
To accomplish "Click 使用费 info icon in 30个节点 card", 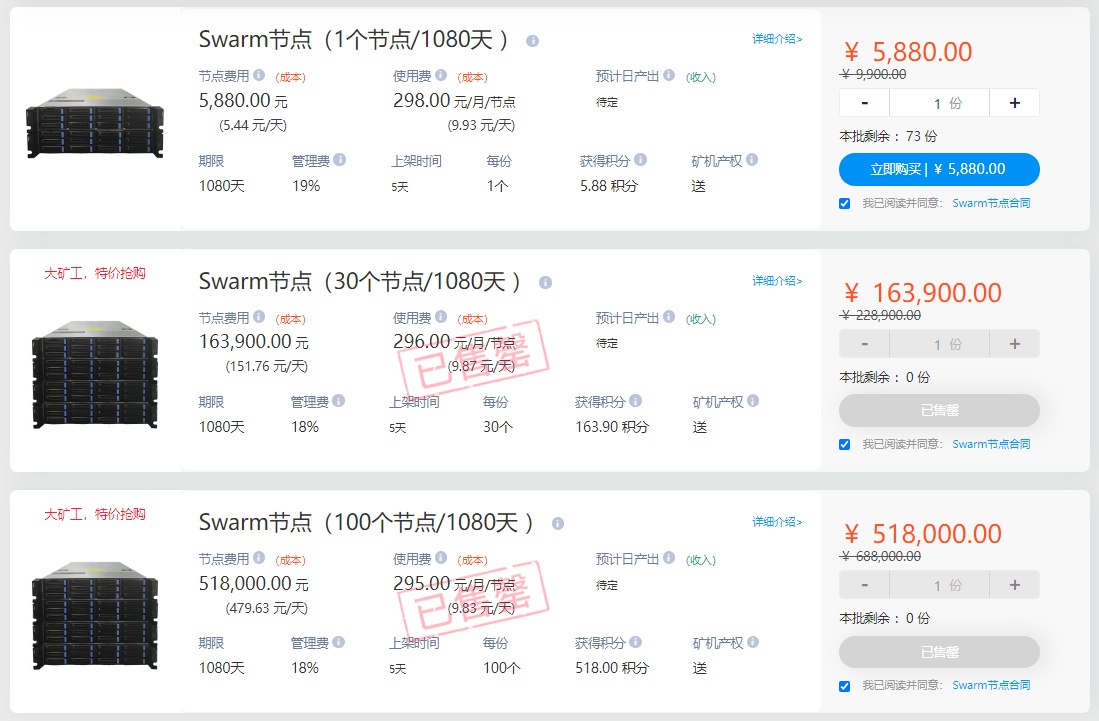I will coord(441,317).
